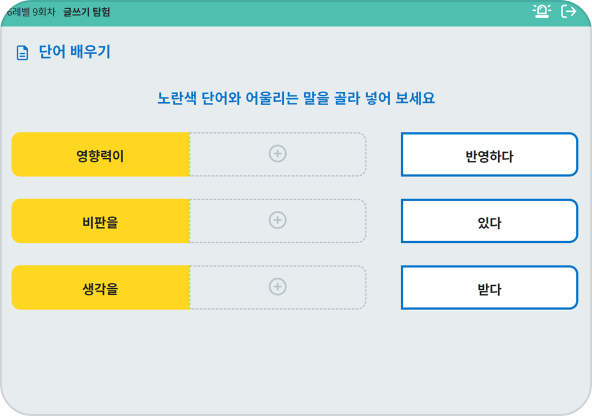
Task: Click the 단어 배우기 section heading
Action: coord(74,52)
